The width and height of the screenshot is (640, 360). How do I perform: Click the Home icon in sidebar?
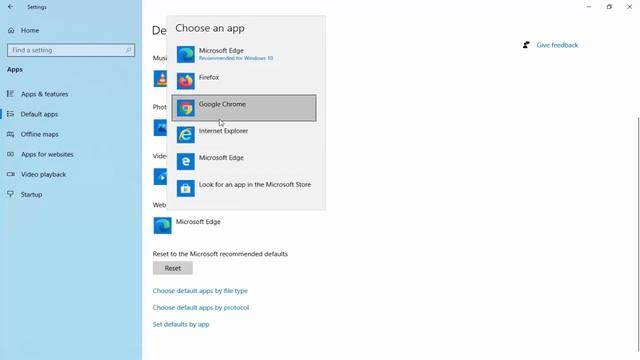11,30
